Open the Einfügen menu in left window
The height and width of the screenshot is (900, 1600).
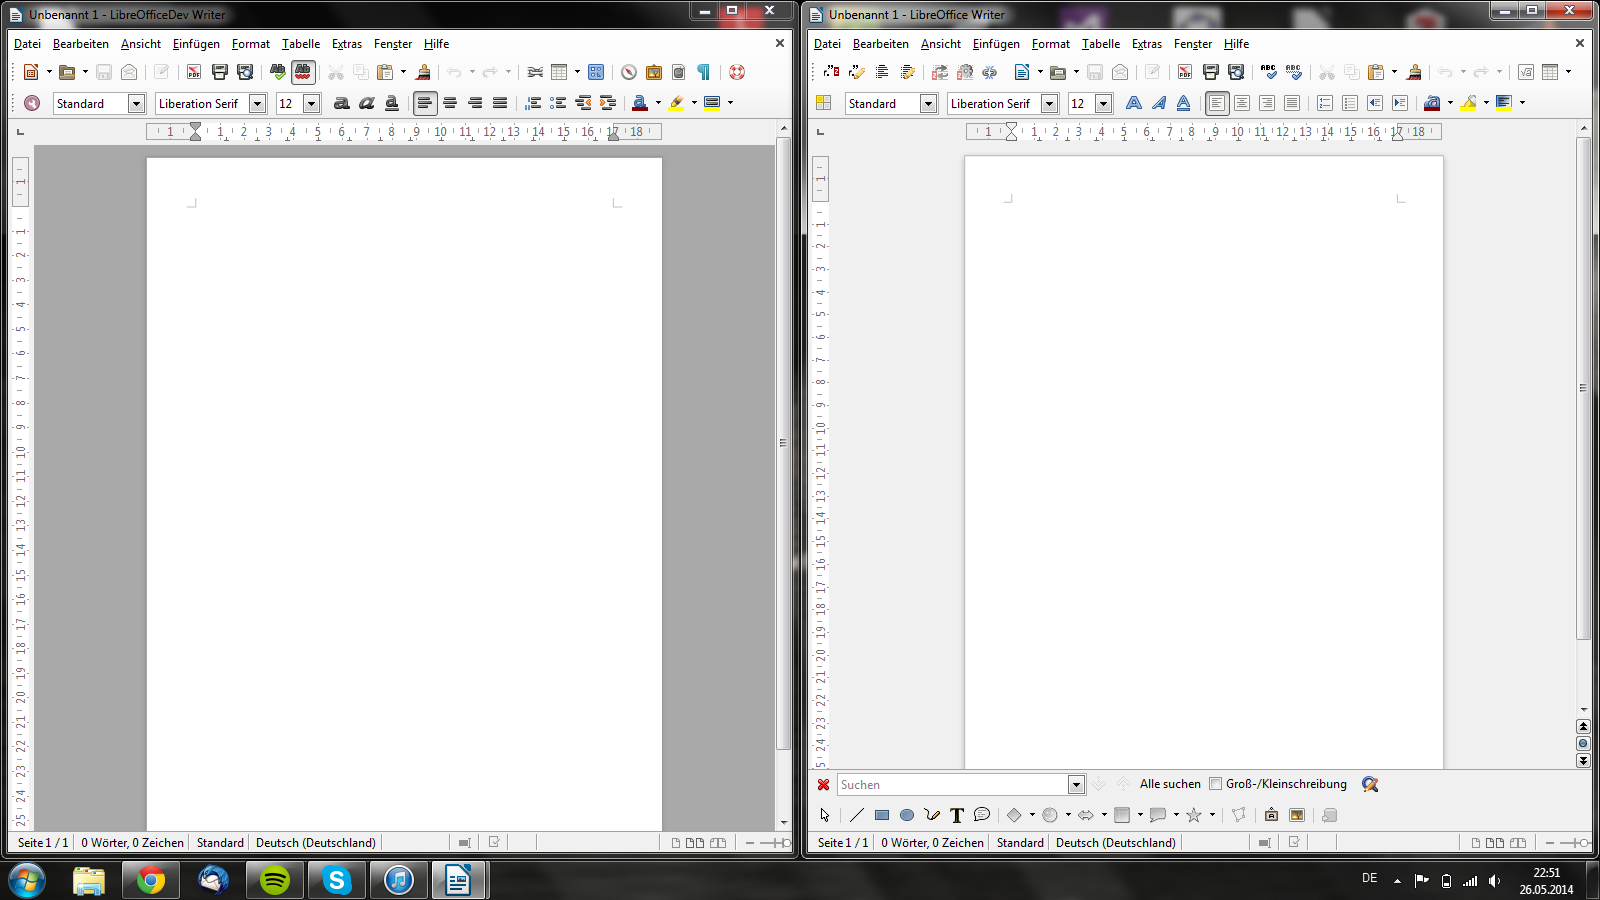point(196,44)
